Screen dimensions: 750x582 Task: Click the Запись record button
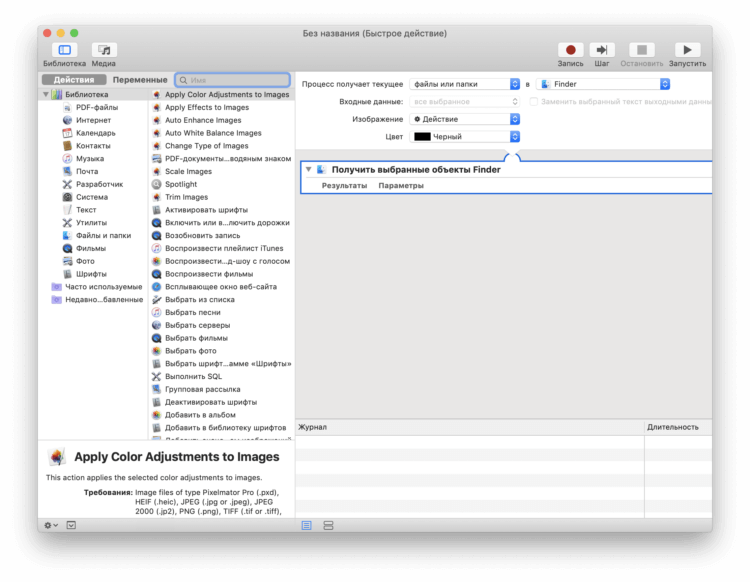[570, 50]
